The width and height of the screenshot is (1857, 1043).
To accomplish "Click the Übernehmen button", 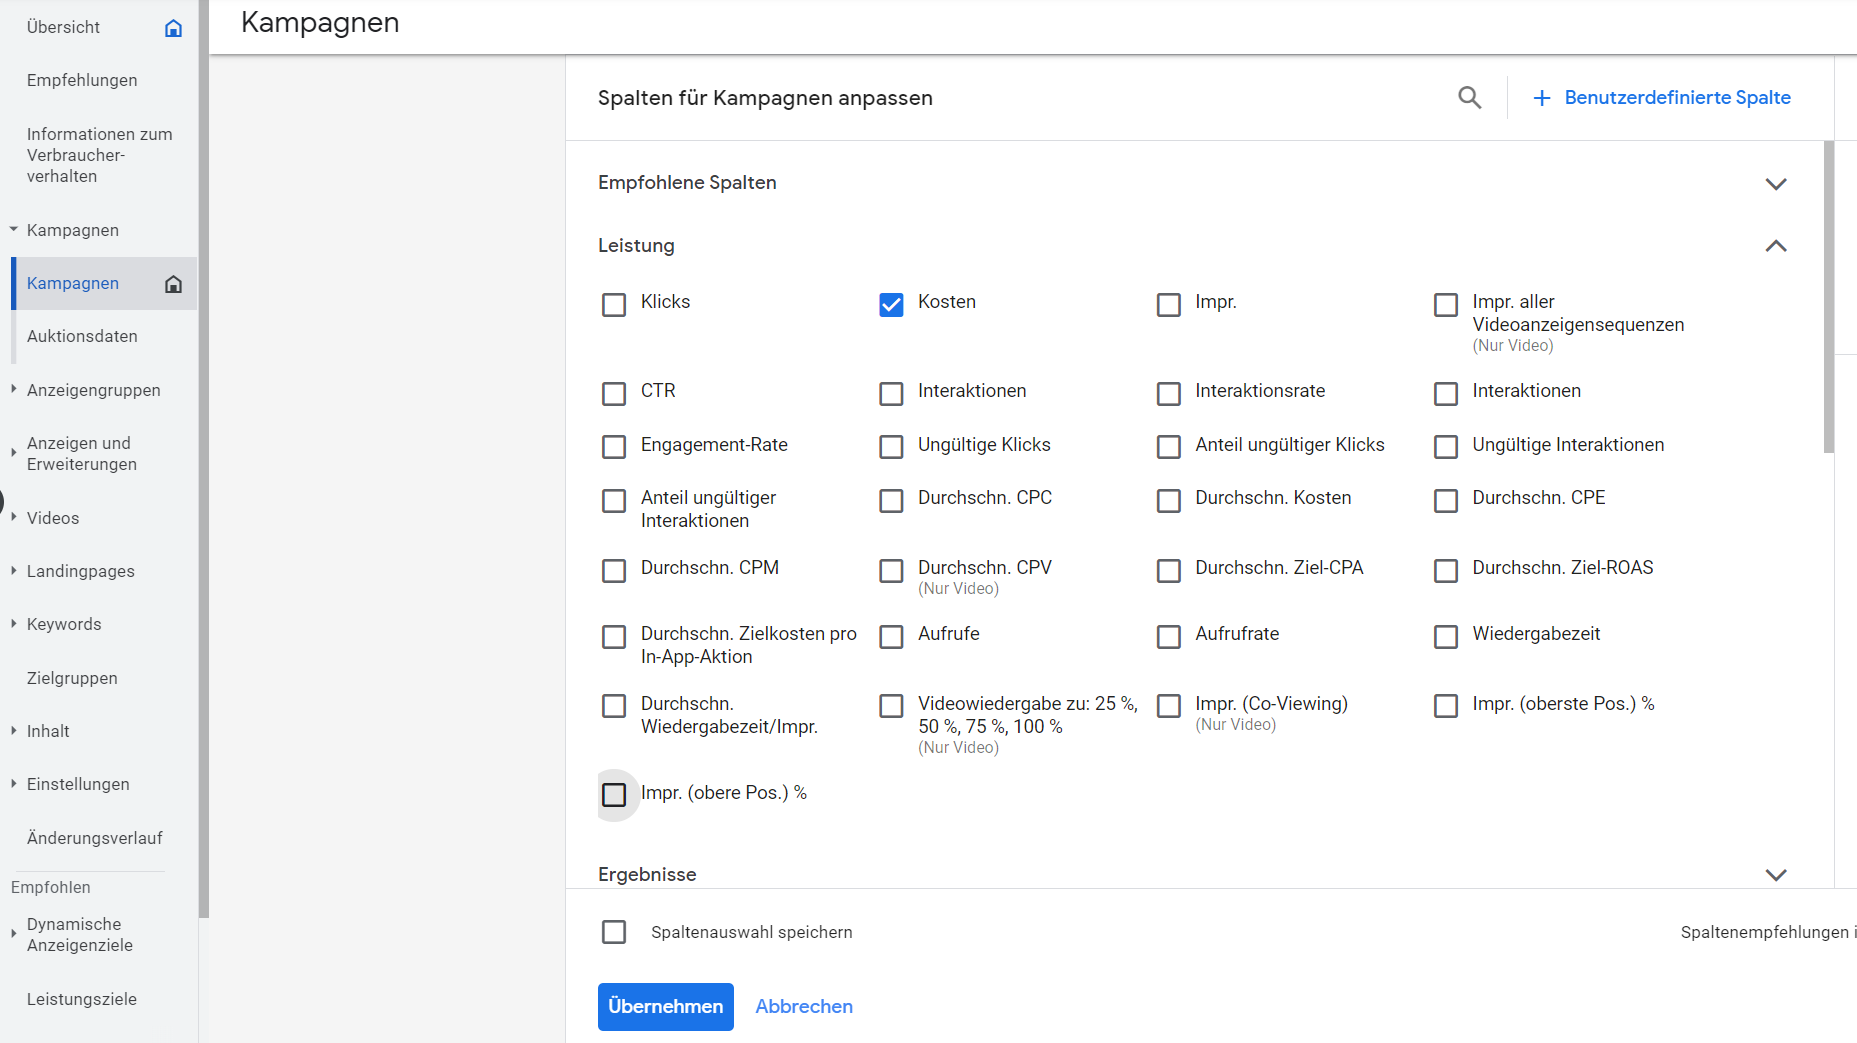I will 666,1007.
